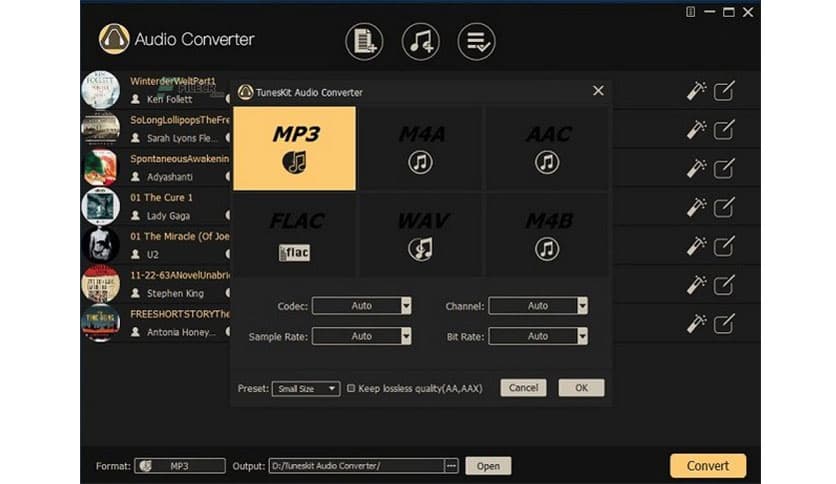Click edit tag icon for FREESHORTSTORY row
Image resolution: width=836 pixels, height=484 pixels.
point(724,324)
